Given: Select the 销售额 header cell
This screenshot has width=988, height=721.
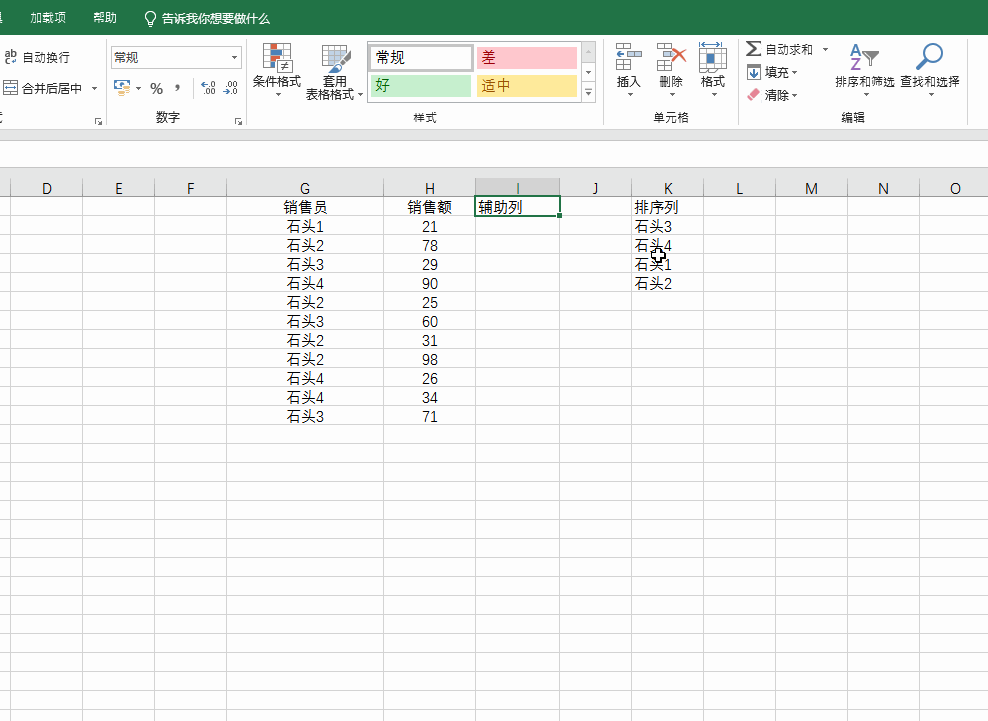Looking at the screenshot, I should click(x=430, y=207).
